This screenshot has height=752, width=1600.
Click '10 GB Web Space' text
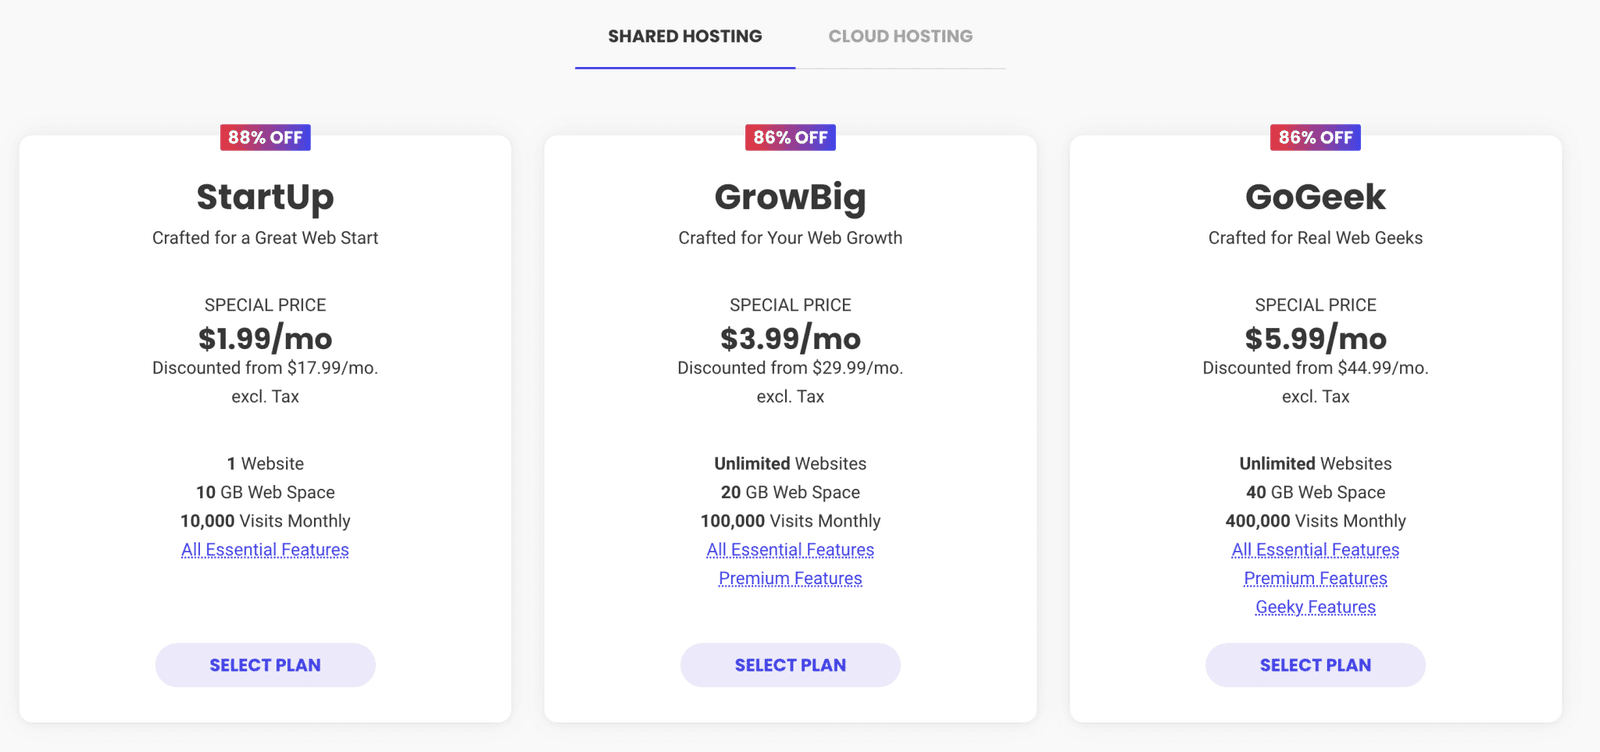265,492
